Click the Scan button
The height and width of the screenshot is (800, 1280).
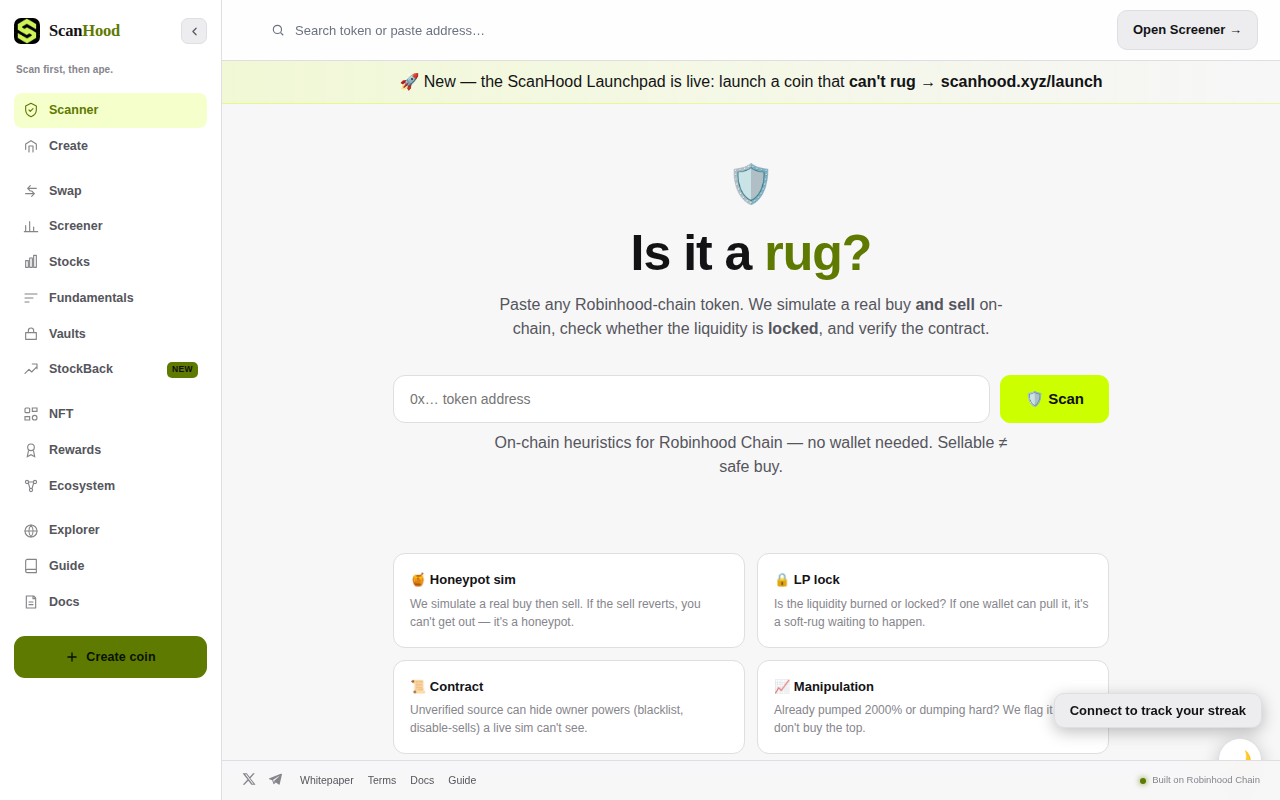pyautogui.click(x=1054, y=399)
